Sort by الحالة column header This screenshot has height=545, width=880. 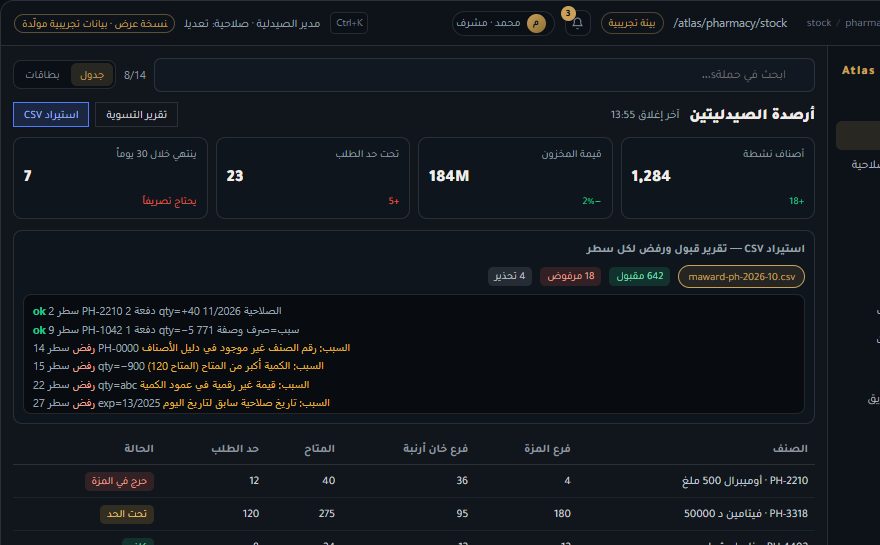point(139,448)
